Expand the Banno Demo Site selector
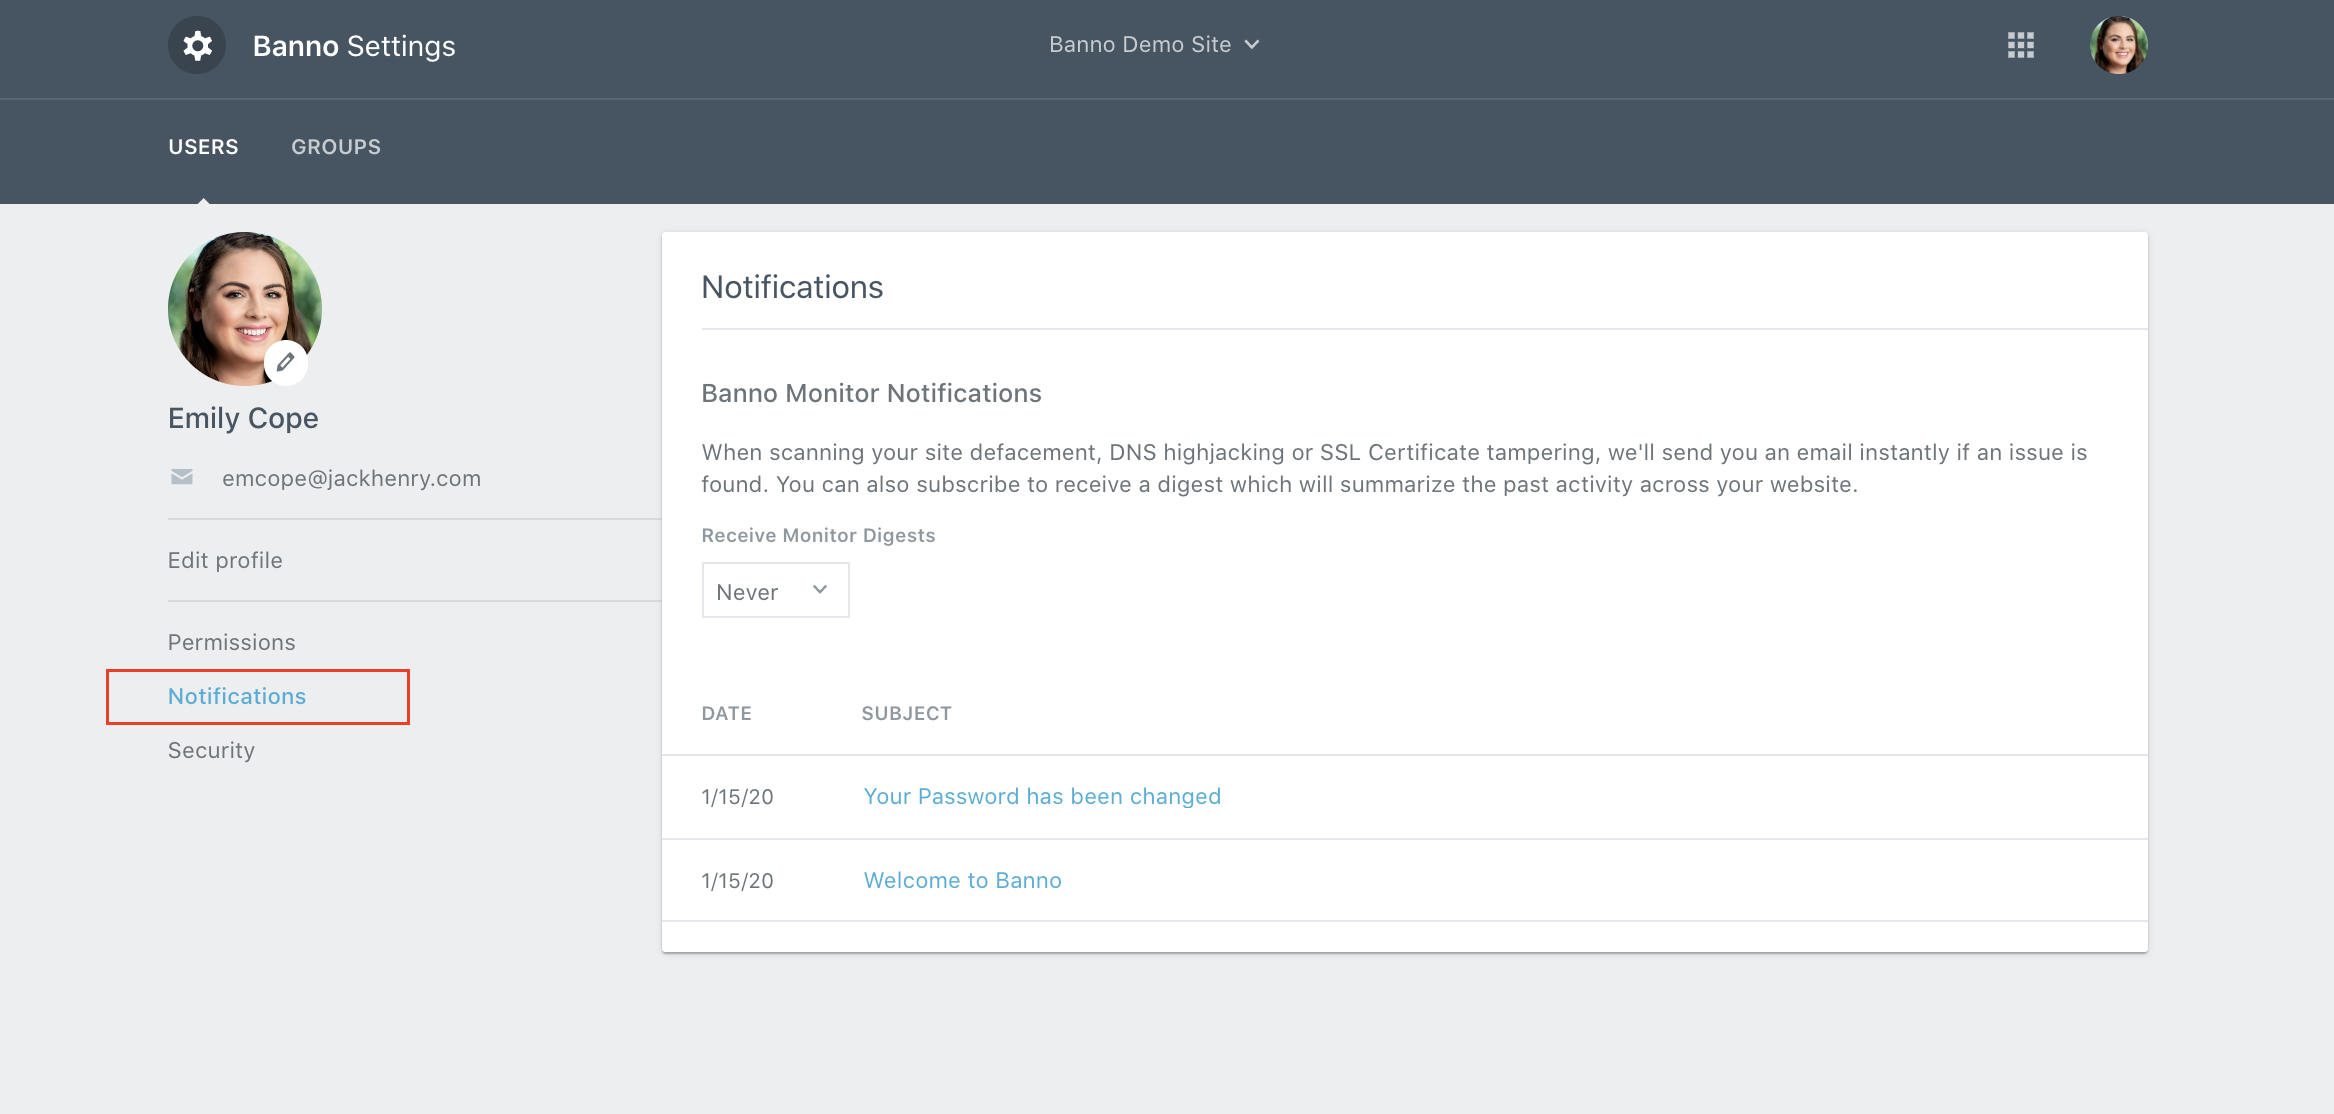The image size is (2334, 1114). coord(1140,45)
